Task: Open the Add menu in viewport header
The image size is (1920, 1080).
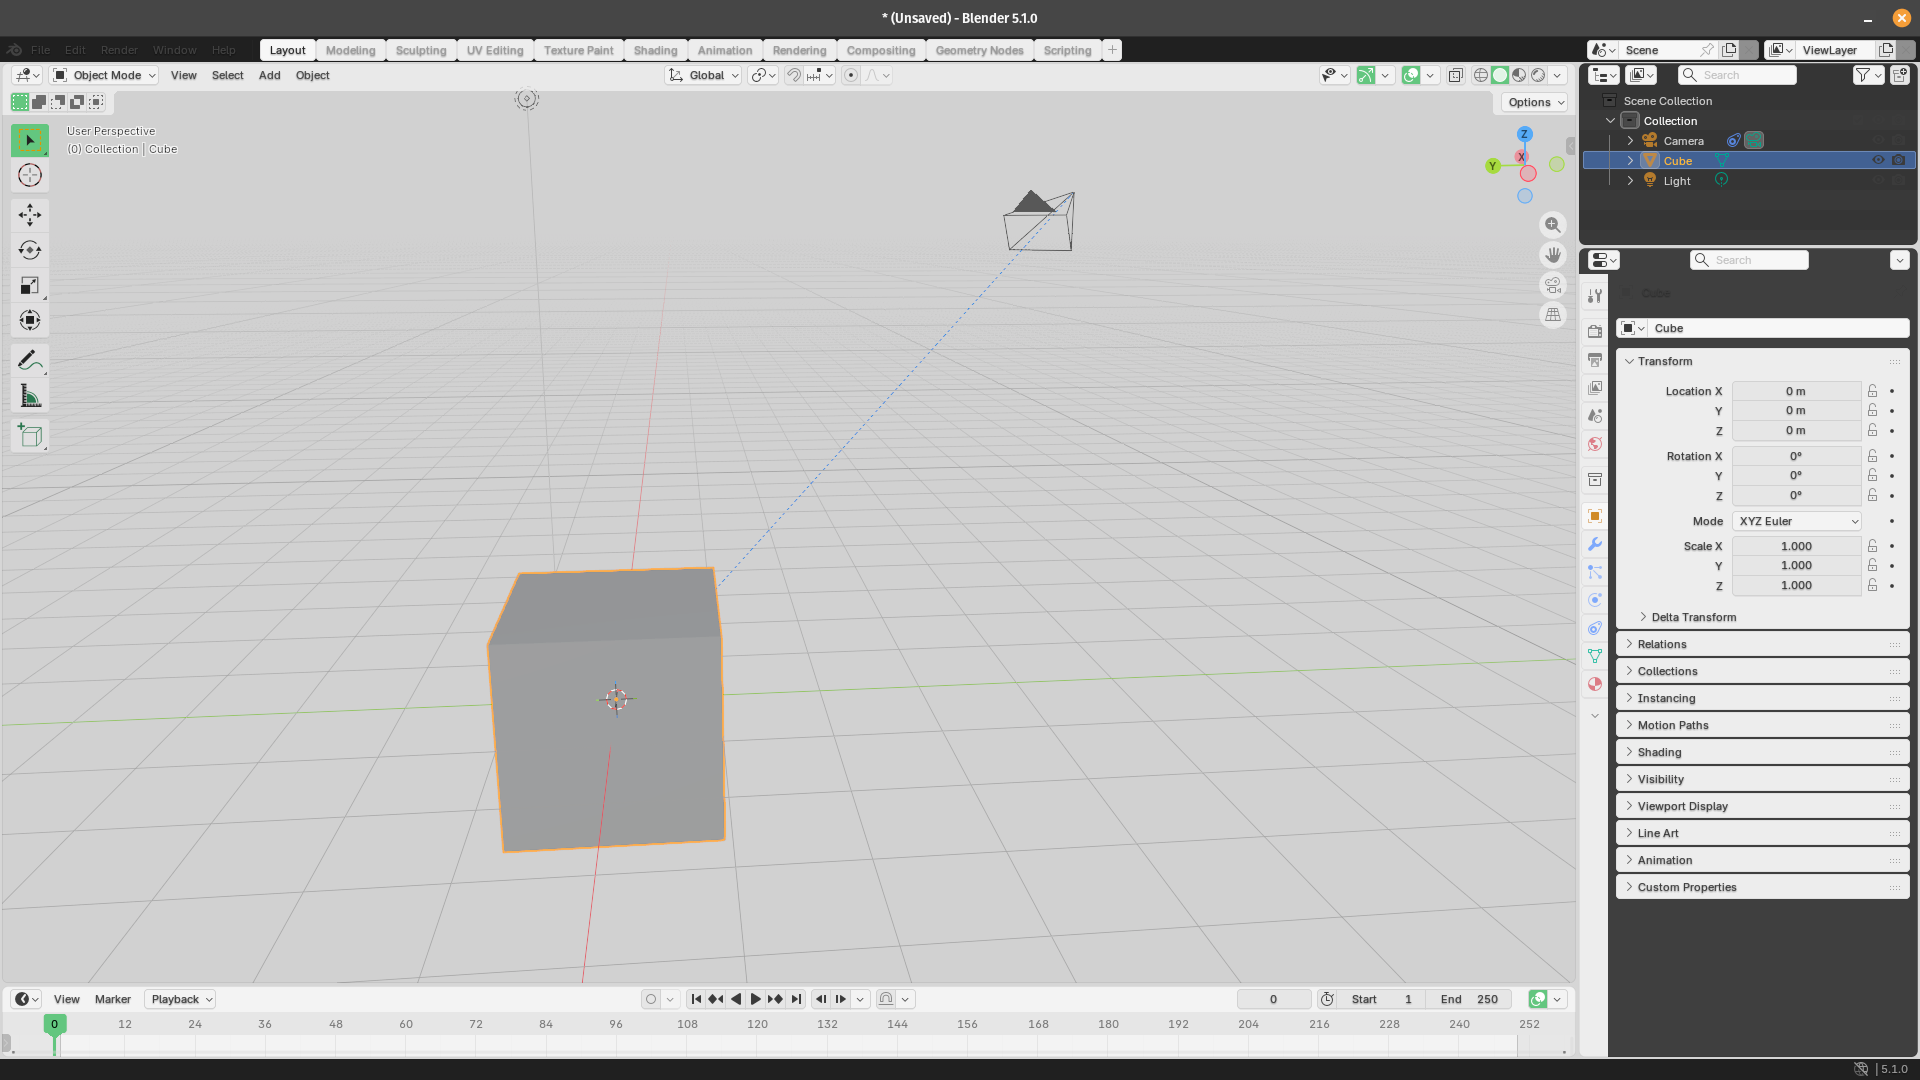Action: pyautogui.click(x=269, y=75)
